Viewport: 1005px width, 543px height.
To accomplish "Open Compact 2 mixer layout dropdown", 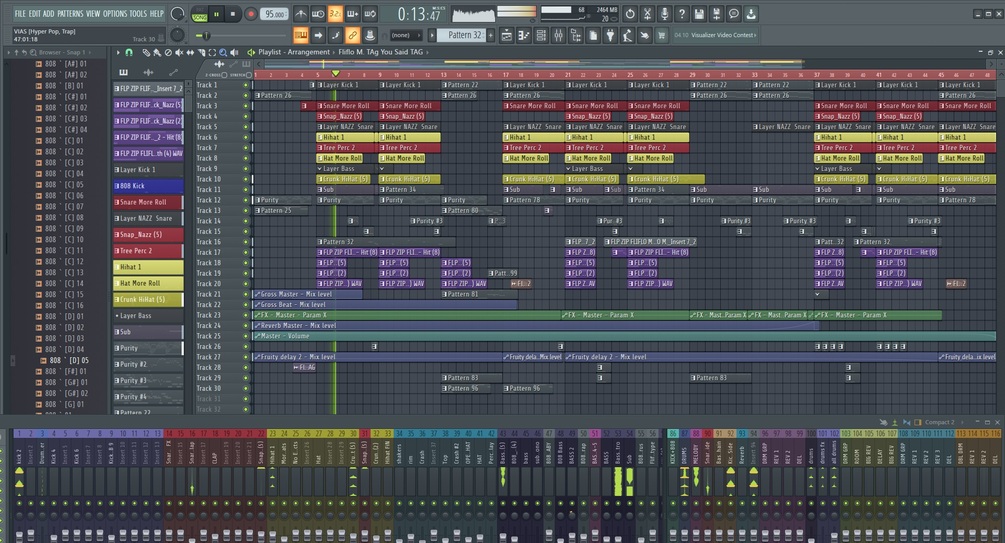I will (x=939, y=422).
